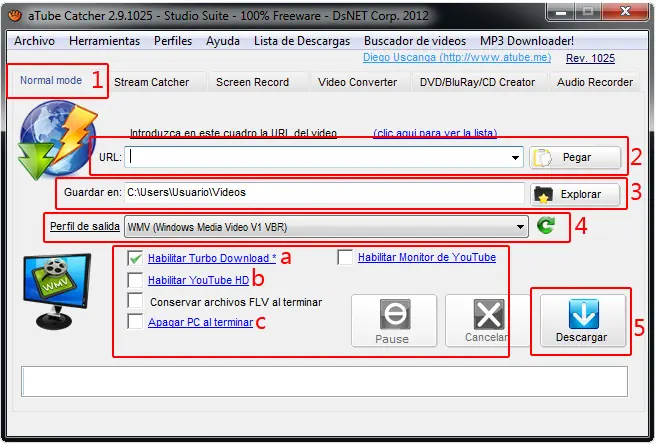Click the Descargar download button

point(583,321)
